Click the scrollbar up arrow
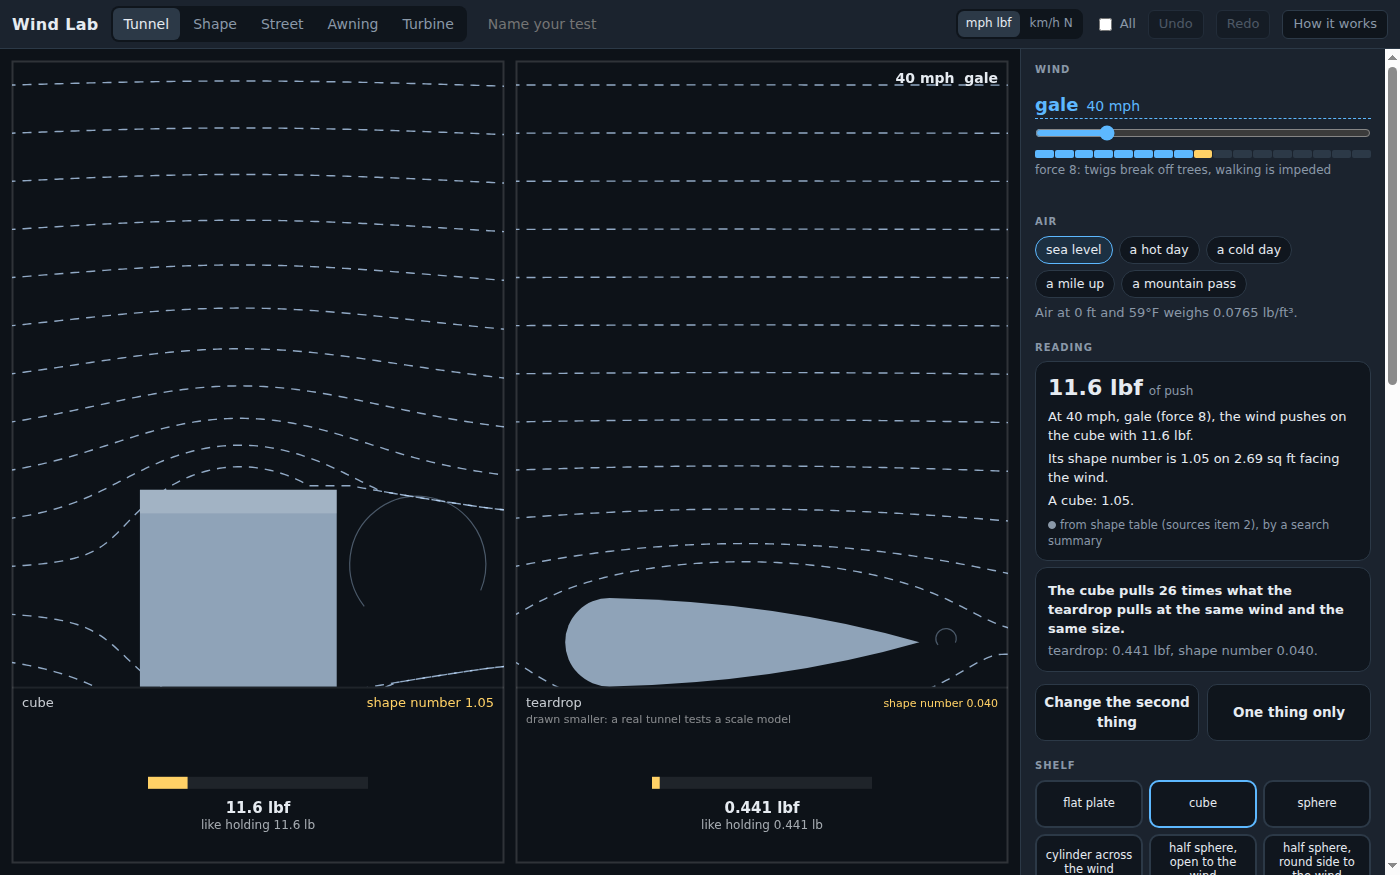1400x875 pixels. tap(1392, 58)
